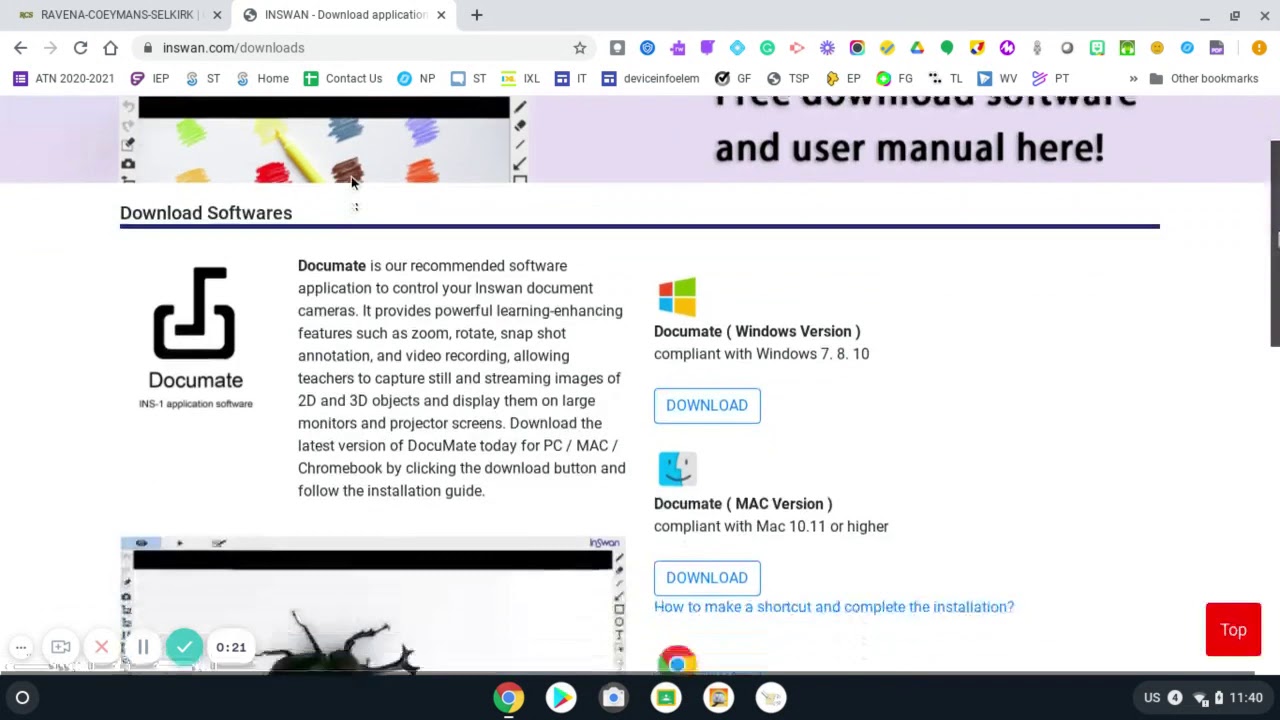Open the WV bookmark
The height and width of the screenshot is (720, 1280).
pos(997,78)
